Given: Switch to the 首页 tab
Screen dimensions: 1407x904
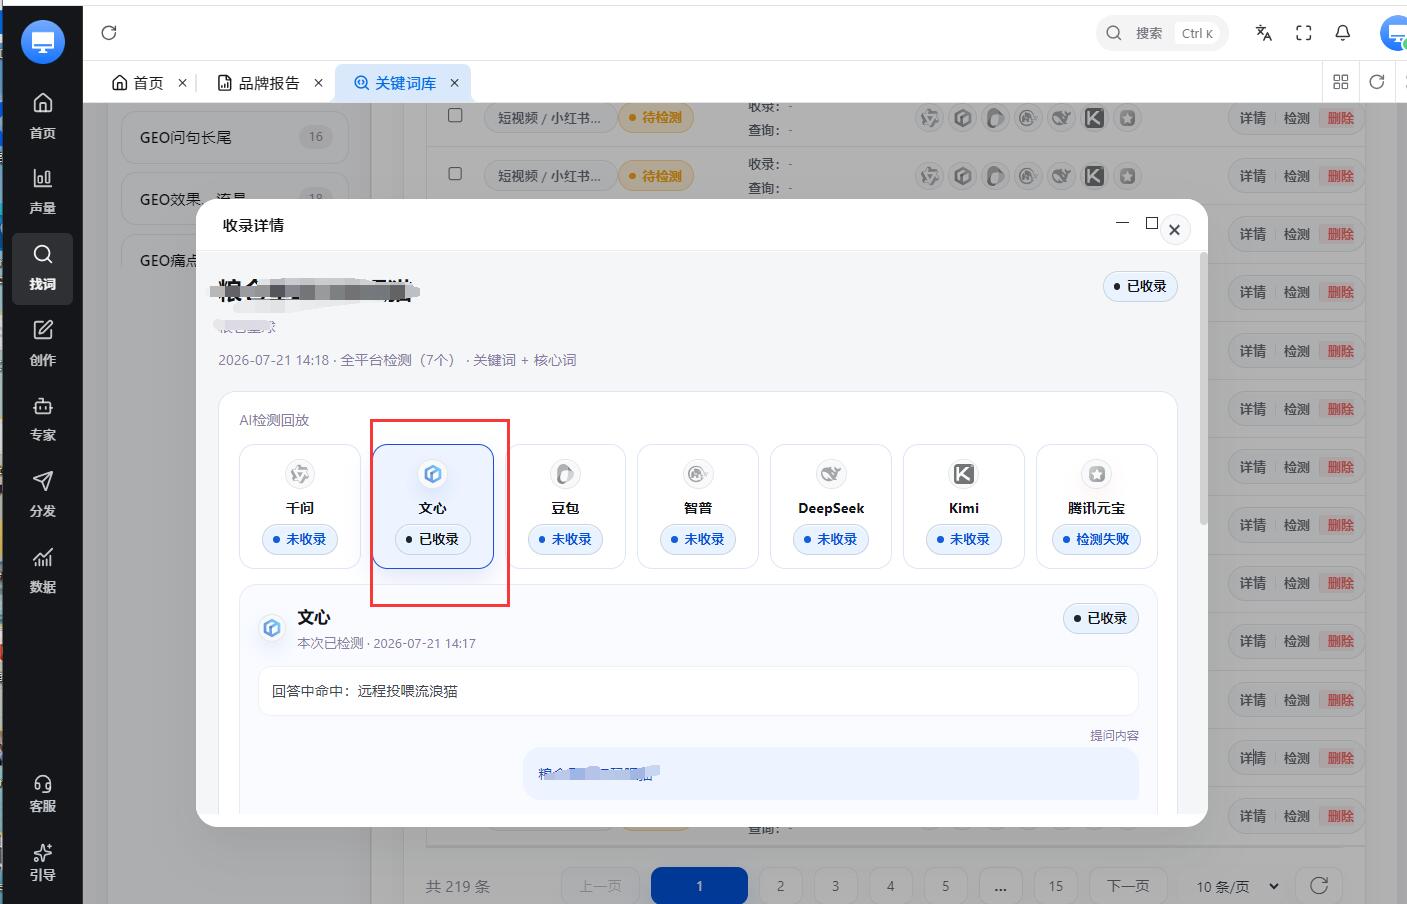Looking at the screenshot, I should tap(148, 83).
